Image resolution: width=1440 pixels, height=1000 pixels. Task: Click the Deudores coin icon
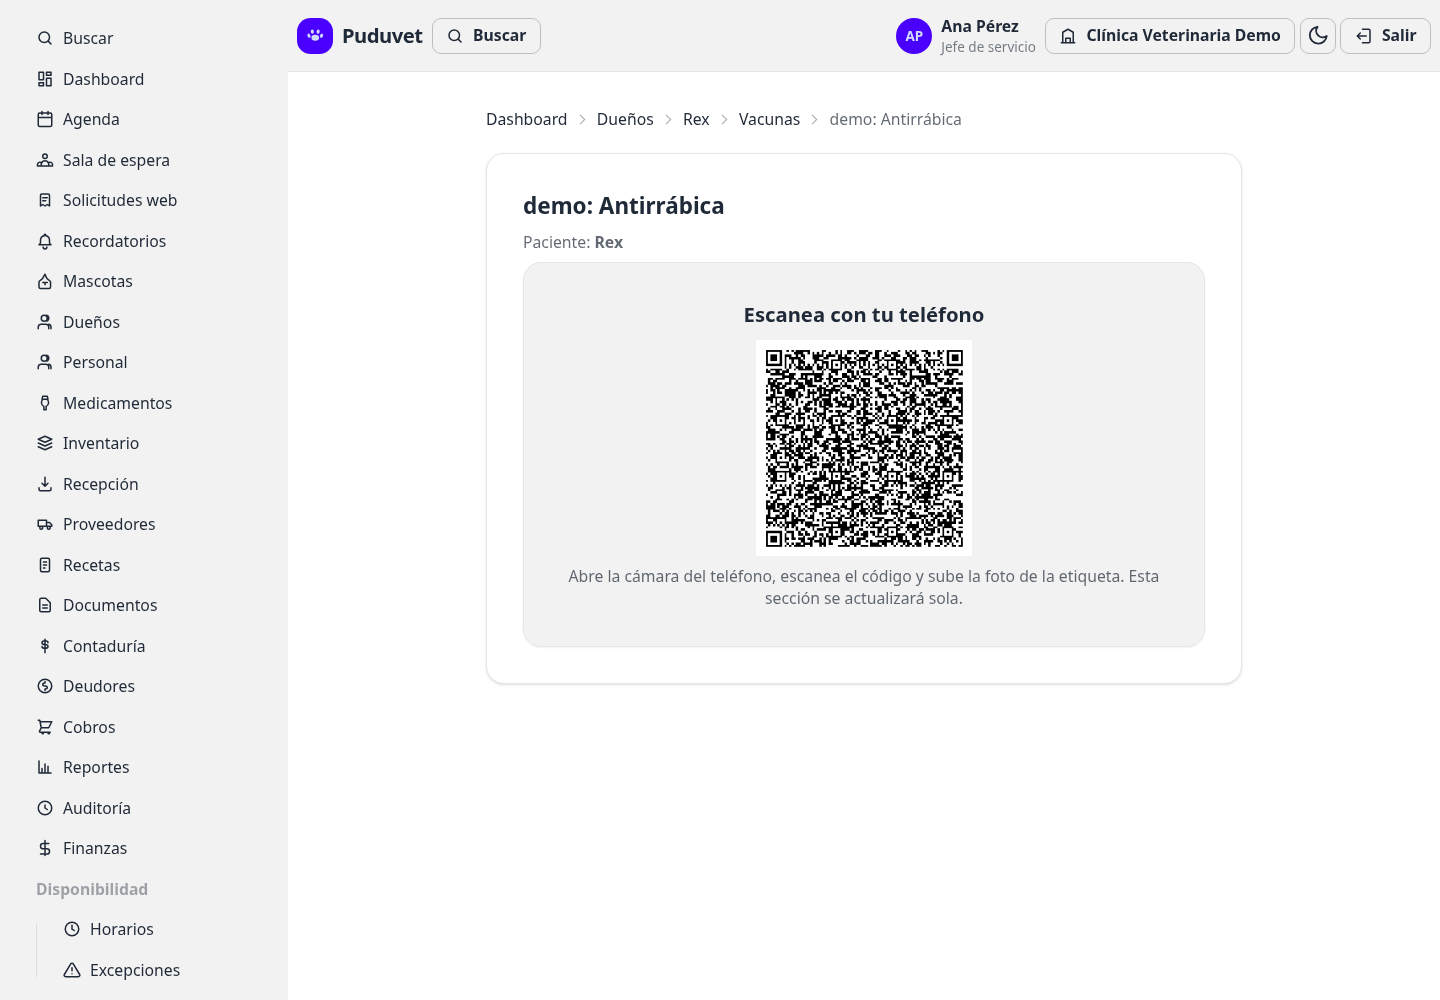tap(45, 686)
